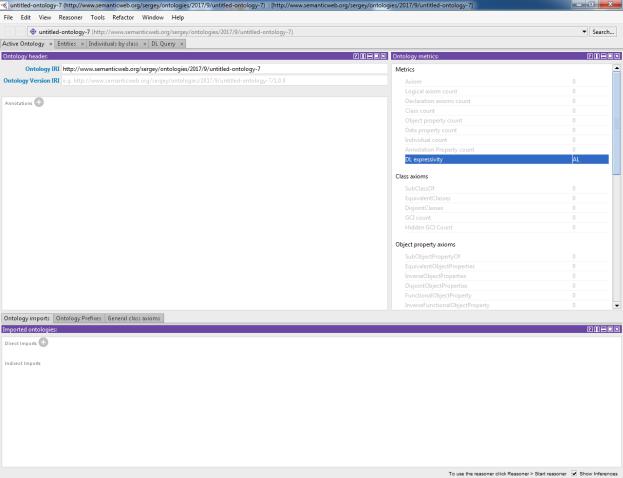Viewport: 623px width, 478px height.
Task: Click the Search... button
Action: click(604, 32)
